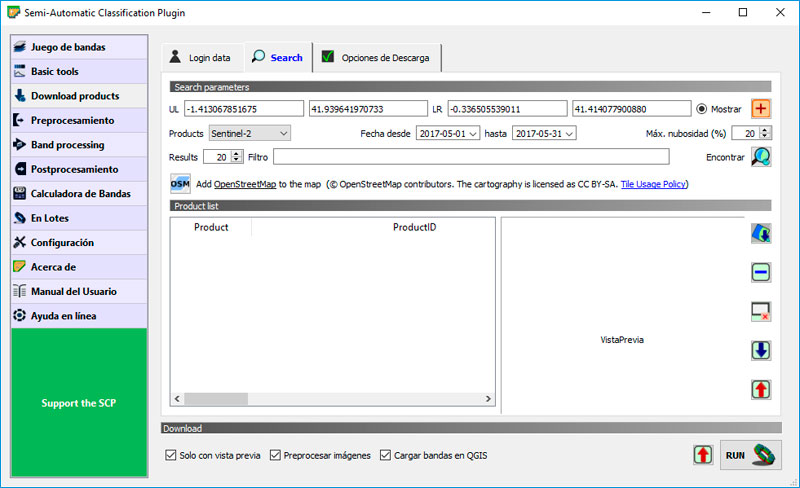The width and height of the screenshot is (800, 488).
Task: Toggle Solo con vista previa checkbox
Action: tap(171, 455)
